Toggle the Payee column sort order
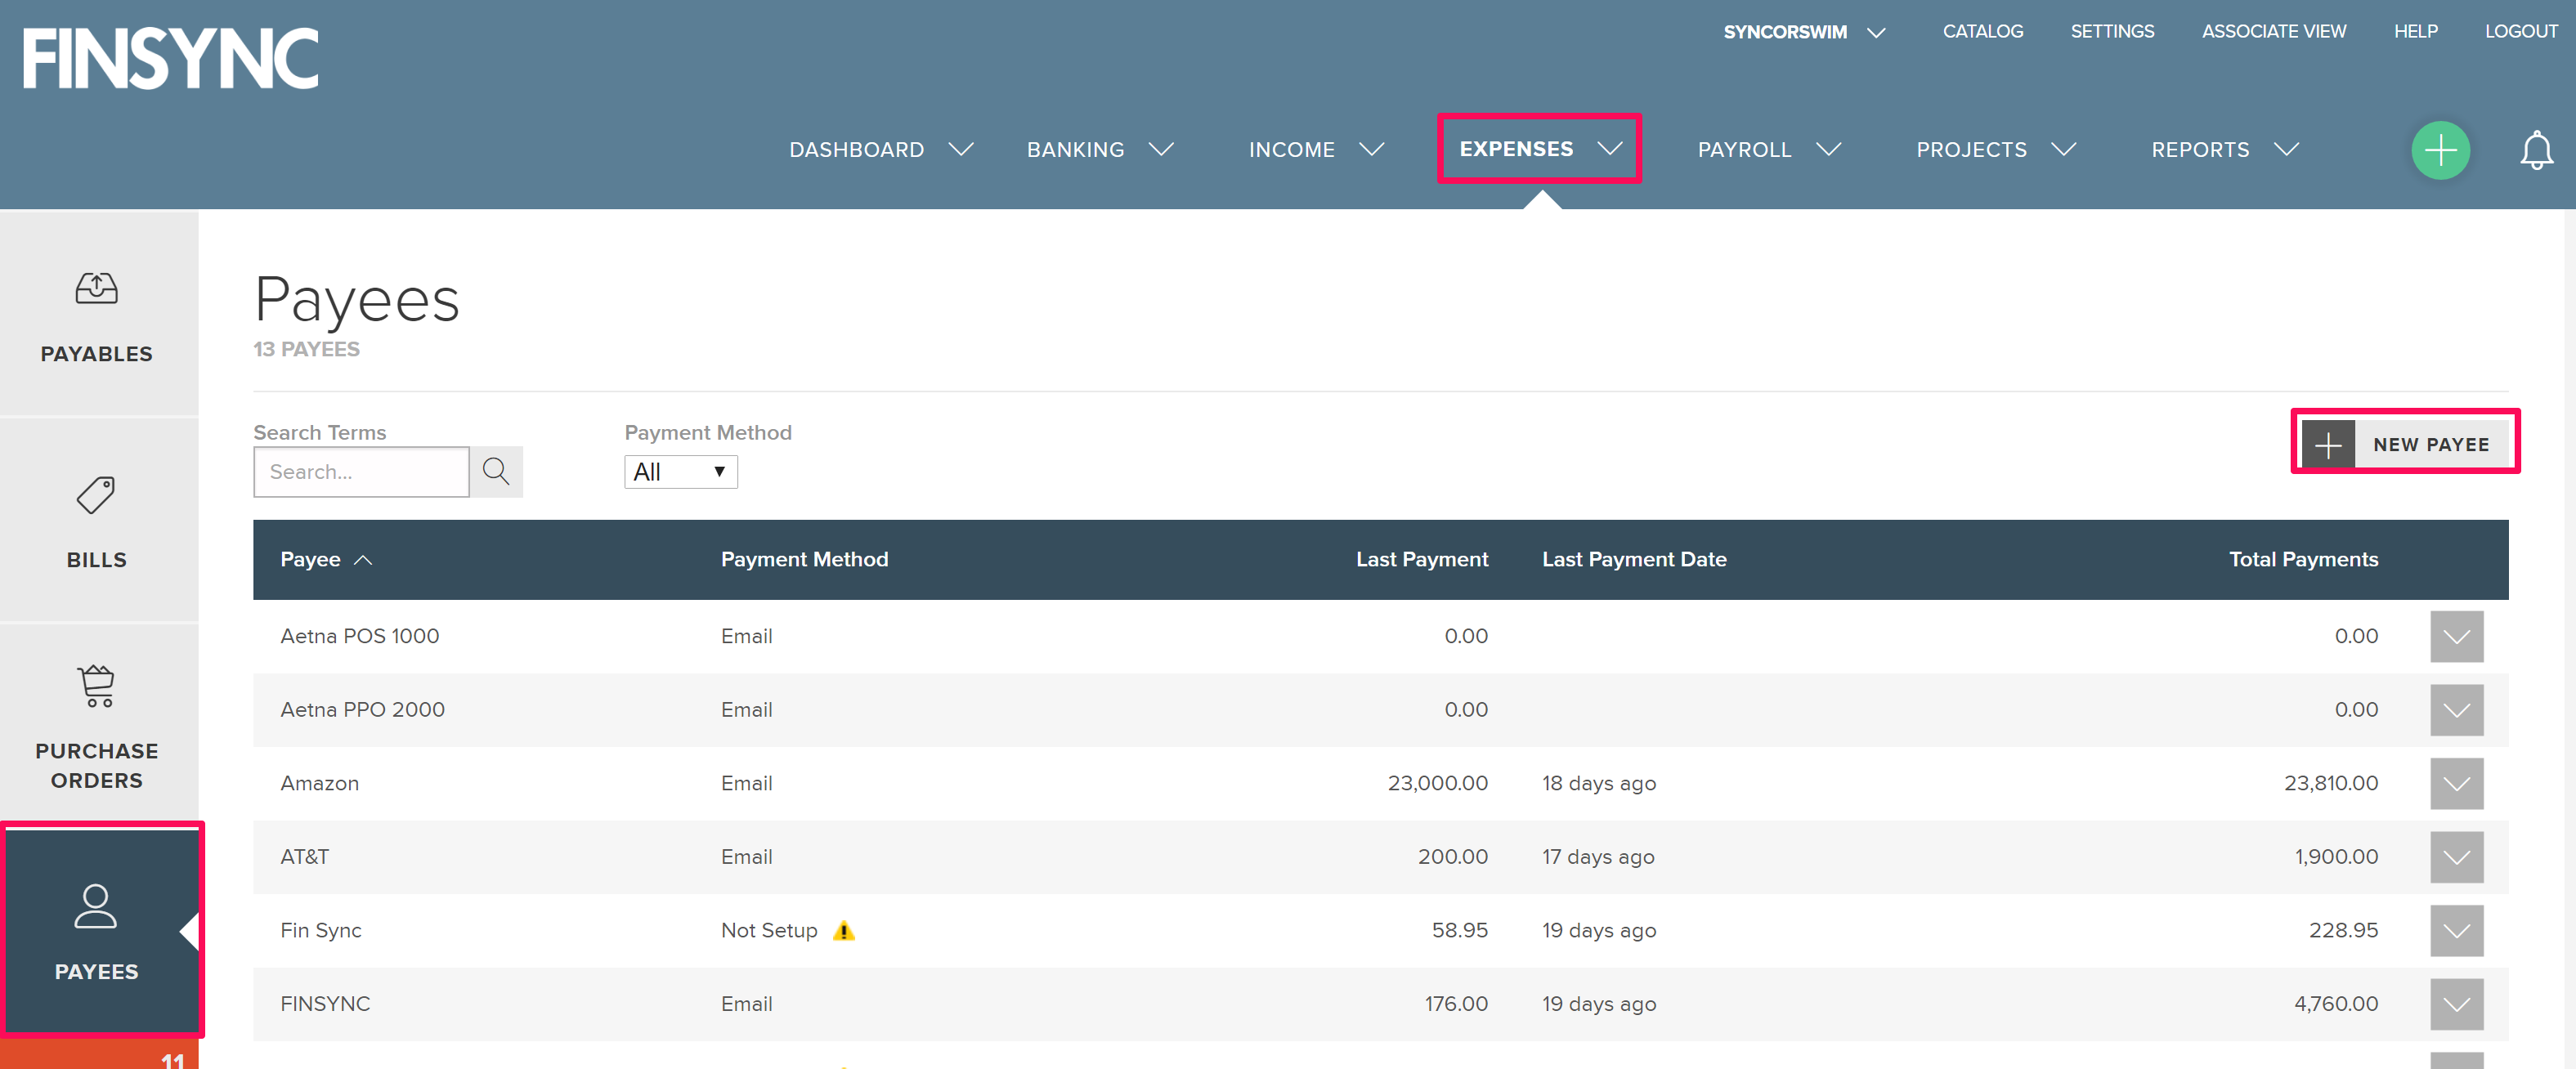 click(326, 559)
